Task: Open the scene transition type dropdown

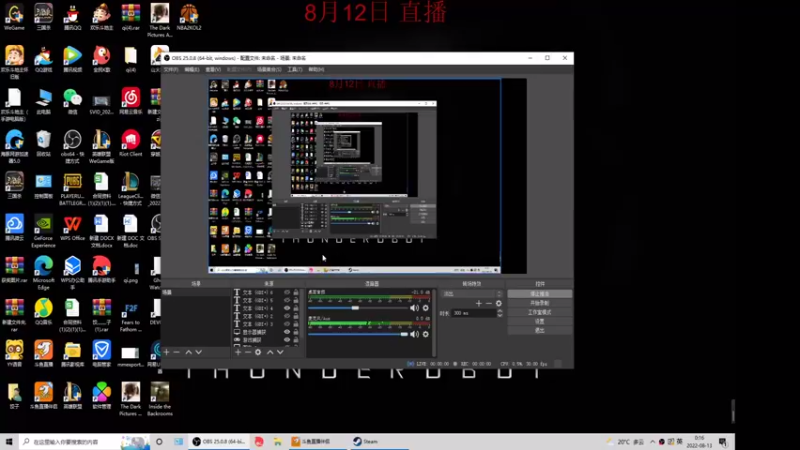Action: (x=472, y=294)
